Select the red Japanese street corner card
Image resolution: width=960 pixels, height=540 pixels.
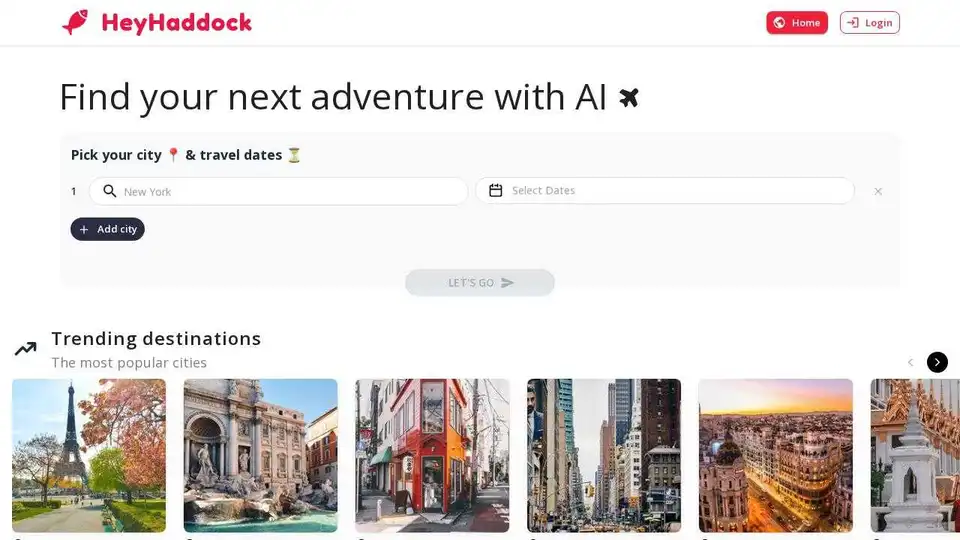pyautogui.click(x=432, y=456)
